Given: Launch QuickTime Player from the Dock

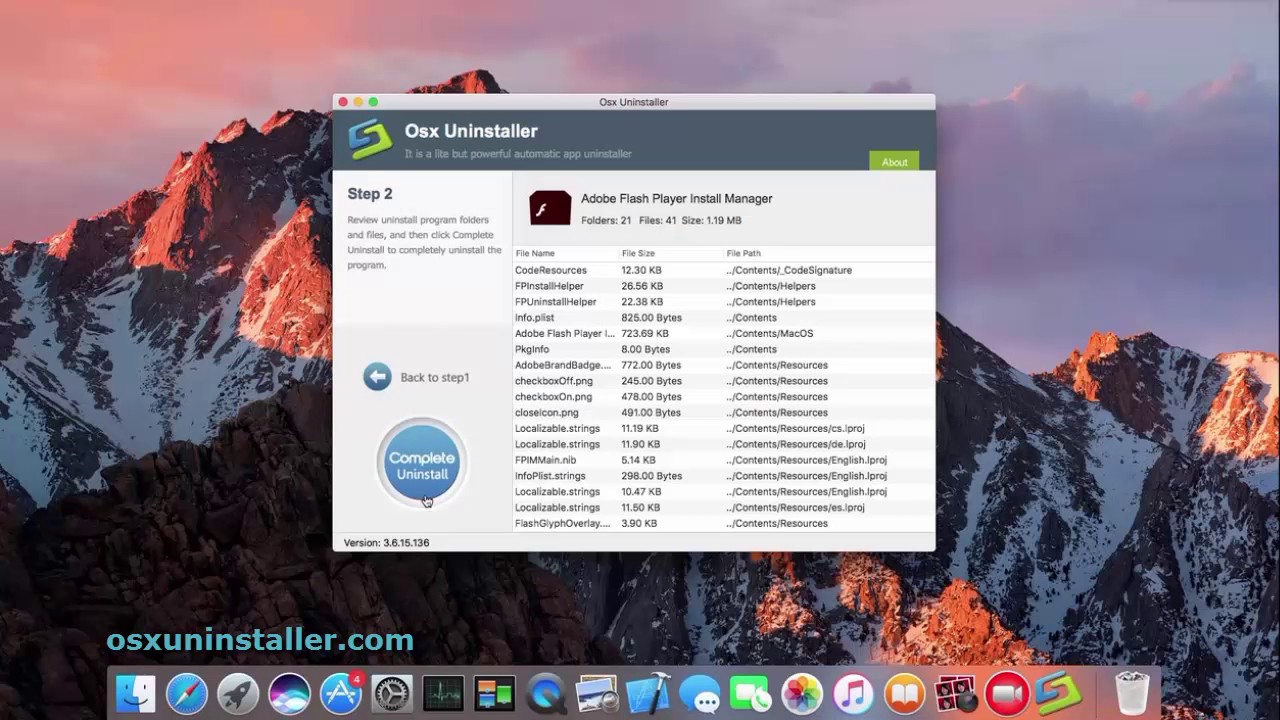Looking at the screenshot, I should tap(546, 694).
